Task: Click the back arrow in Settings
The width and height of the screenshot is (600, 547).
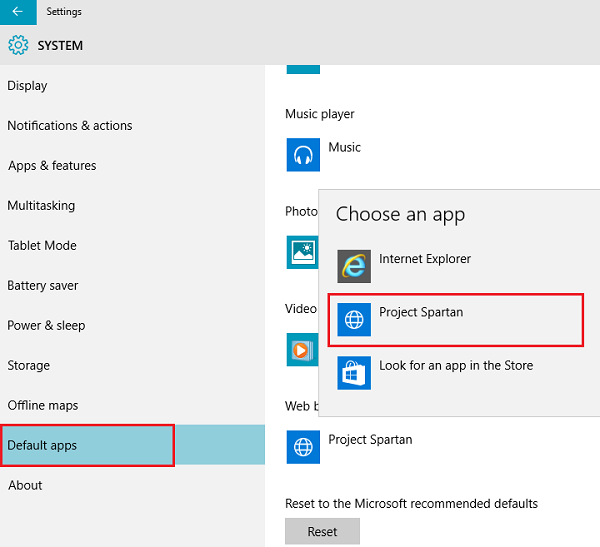Action: pyautogui.click(x=18, y=12)
